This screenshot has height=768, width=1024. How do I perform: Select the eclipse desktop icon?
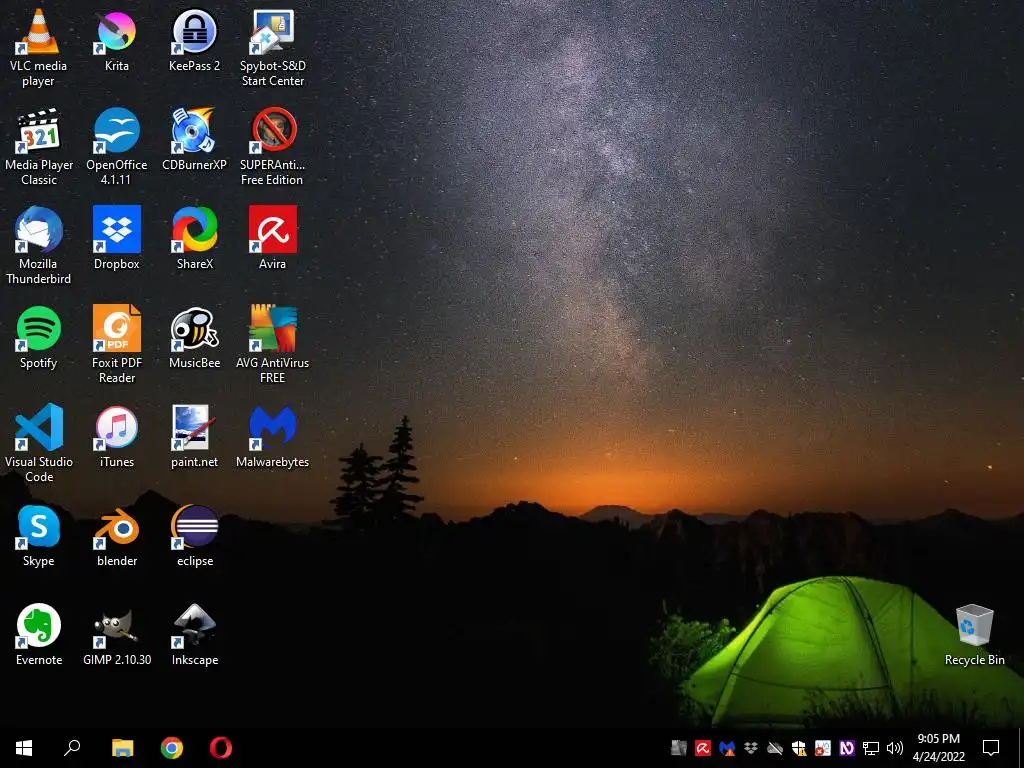pos(195,536)
